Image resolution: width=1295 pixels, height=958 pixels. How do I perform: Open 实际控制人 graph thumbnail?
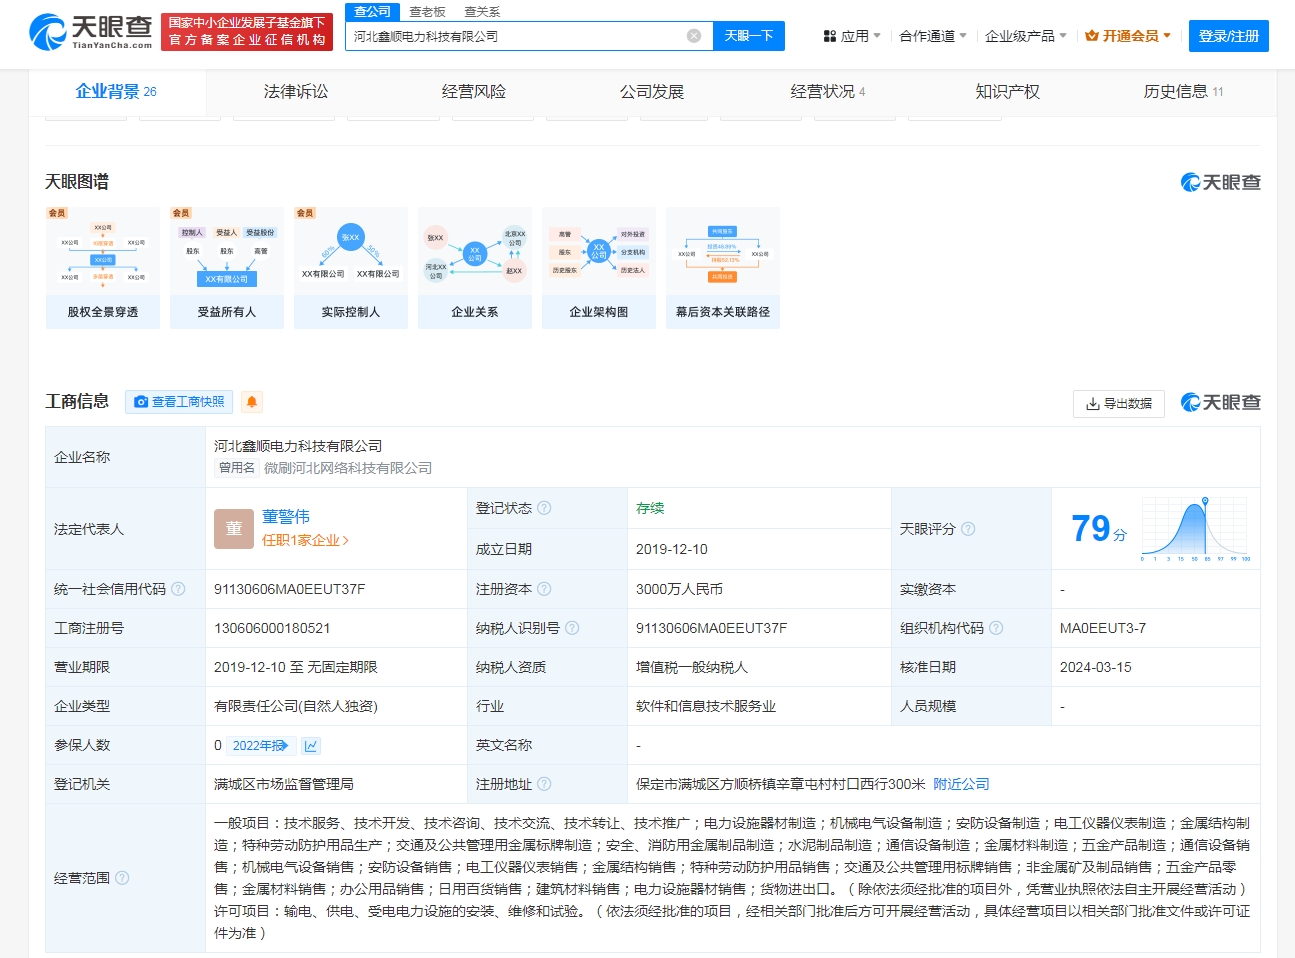coord(351,268)
